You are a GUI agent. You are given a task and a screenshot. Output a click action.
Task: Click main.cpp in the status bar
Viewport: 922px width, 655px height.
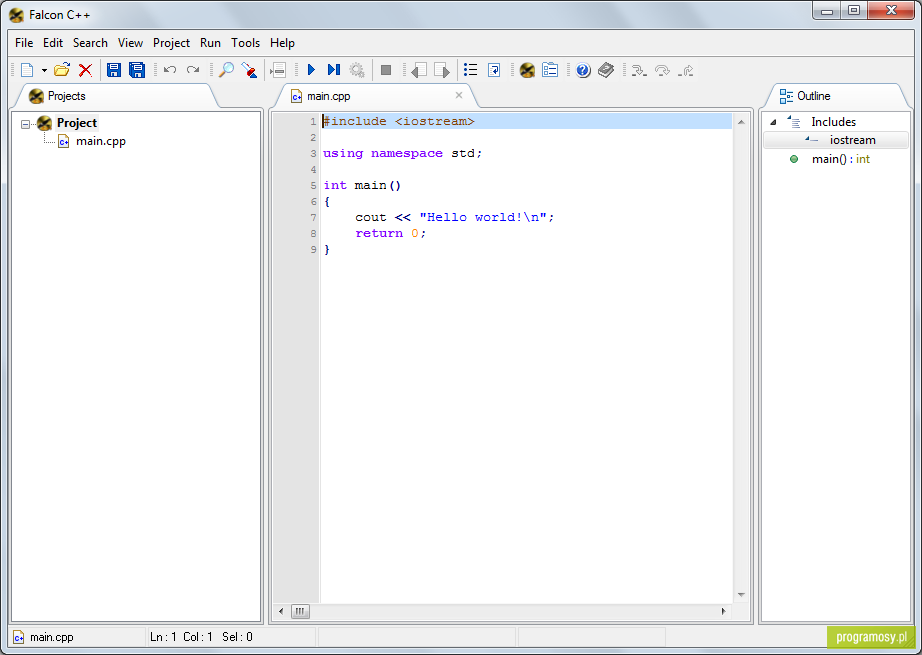pyautogui.click(x=52, y=637)
